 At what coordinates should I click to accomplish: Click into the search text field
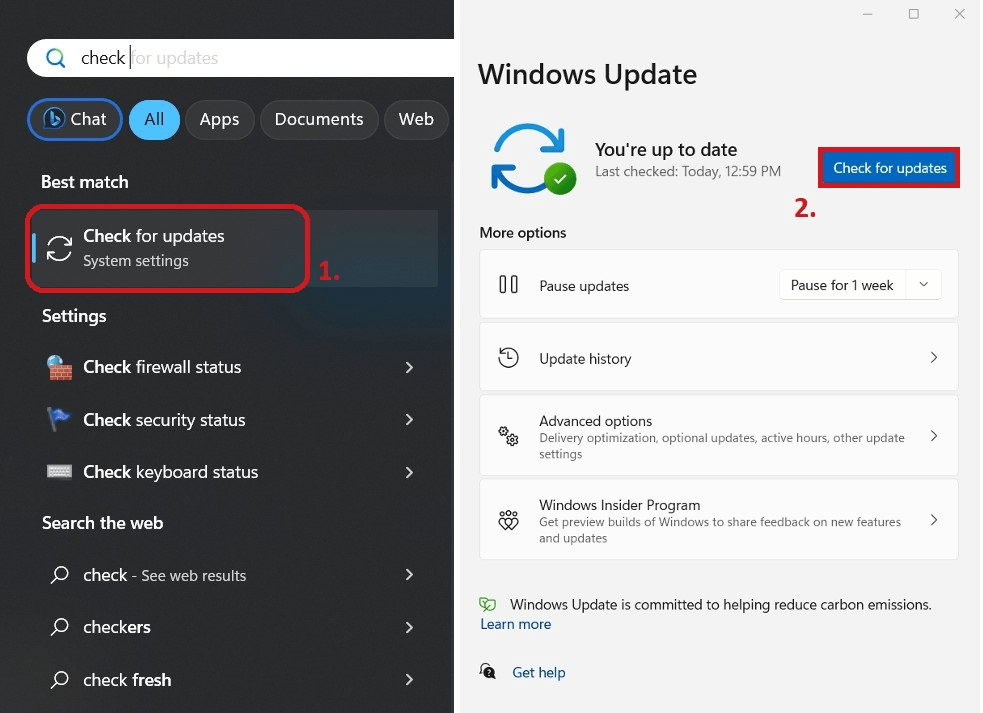(241, 58)
